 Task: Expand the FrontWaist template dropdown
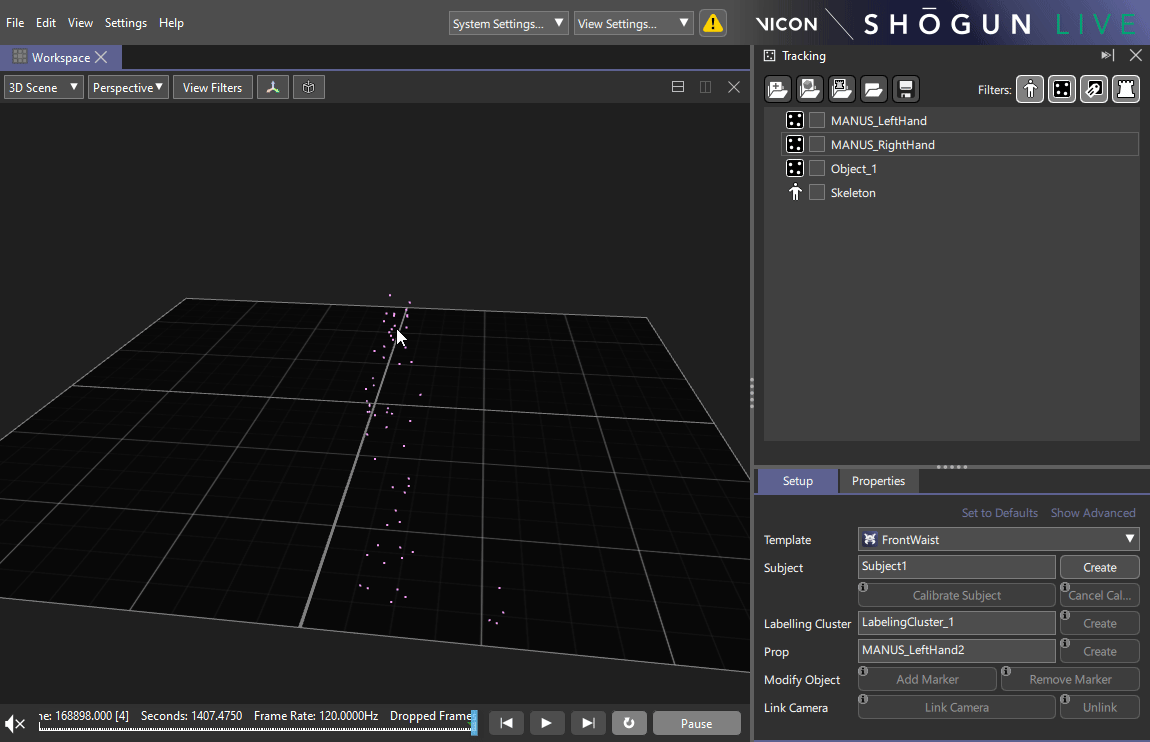(x=998, y=539)
